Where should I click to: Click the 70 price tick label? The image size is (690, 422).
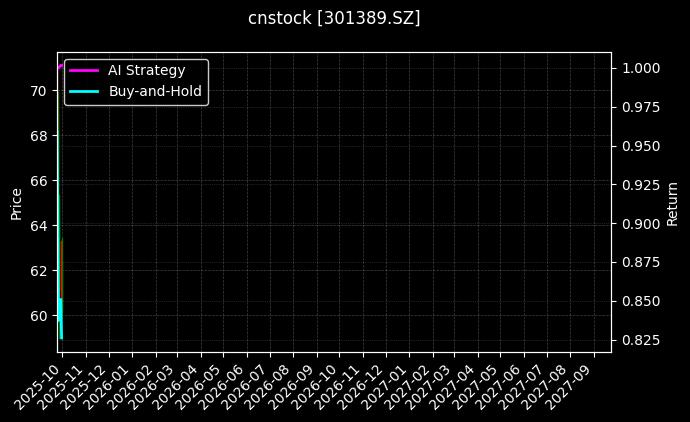pyautogui.click(x=38, y=91)
